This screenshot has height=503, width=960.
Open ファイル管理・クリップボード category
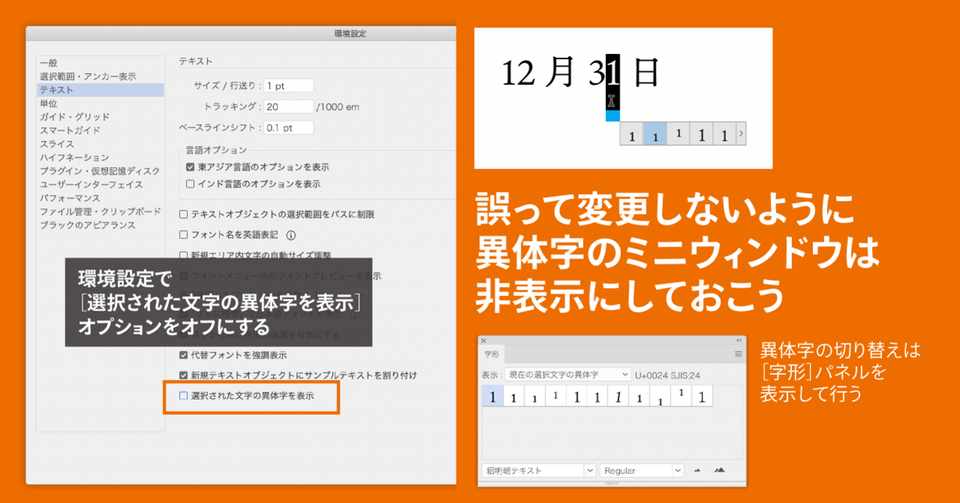pos(100,211)
